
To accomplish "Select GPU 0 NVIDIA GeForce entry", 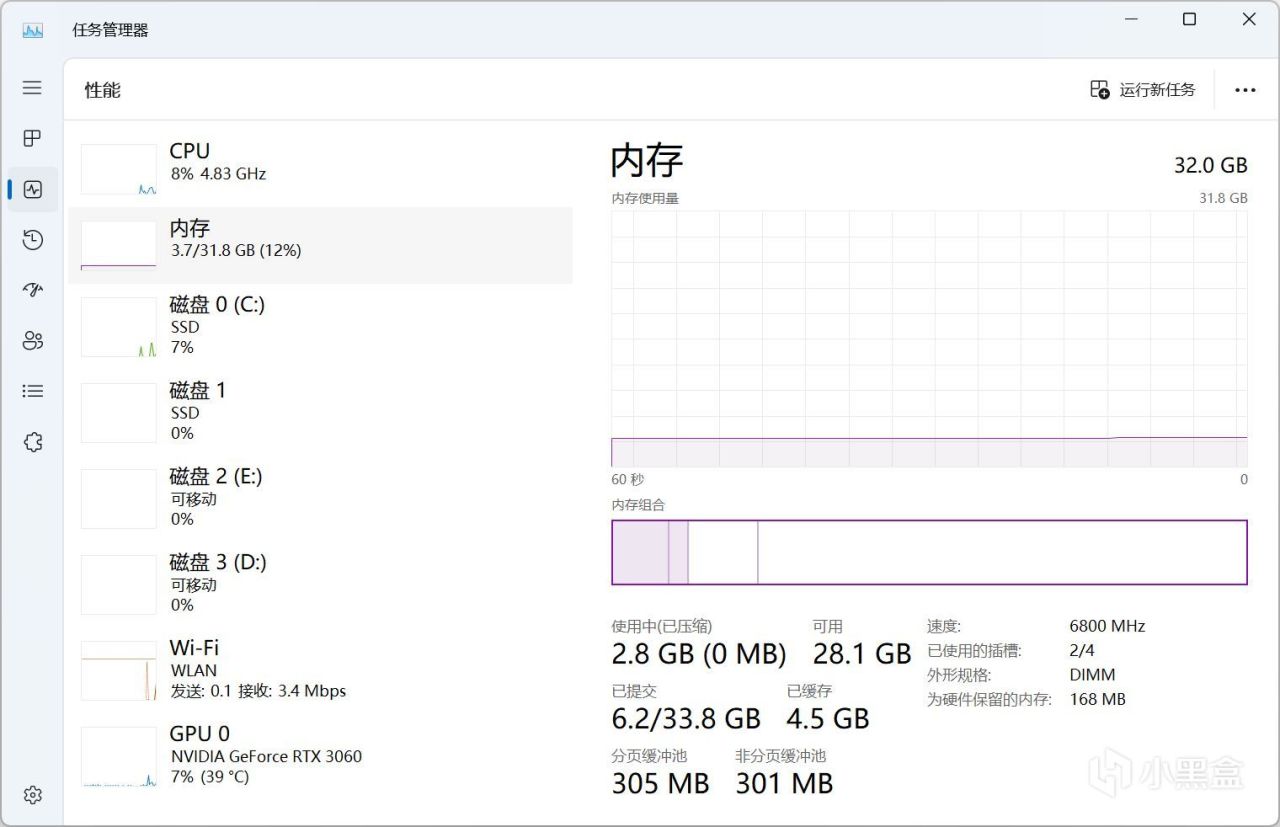I will tap(320, 756).
